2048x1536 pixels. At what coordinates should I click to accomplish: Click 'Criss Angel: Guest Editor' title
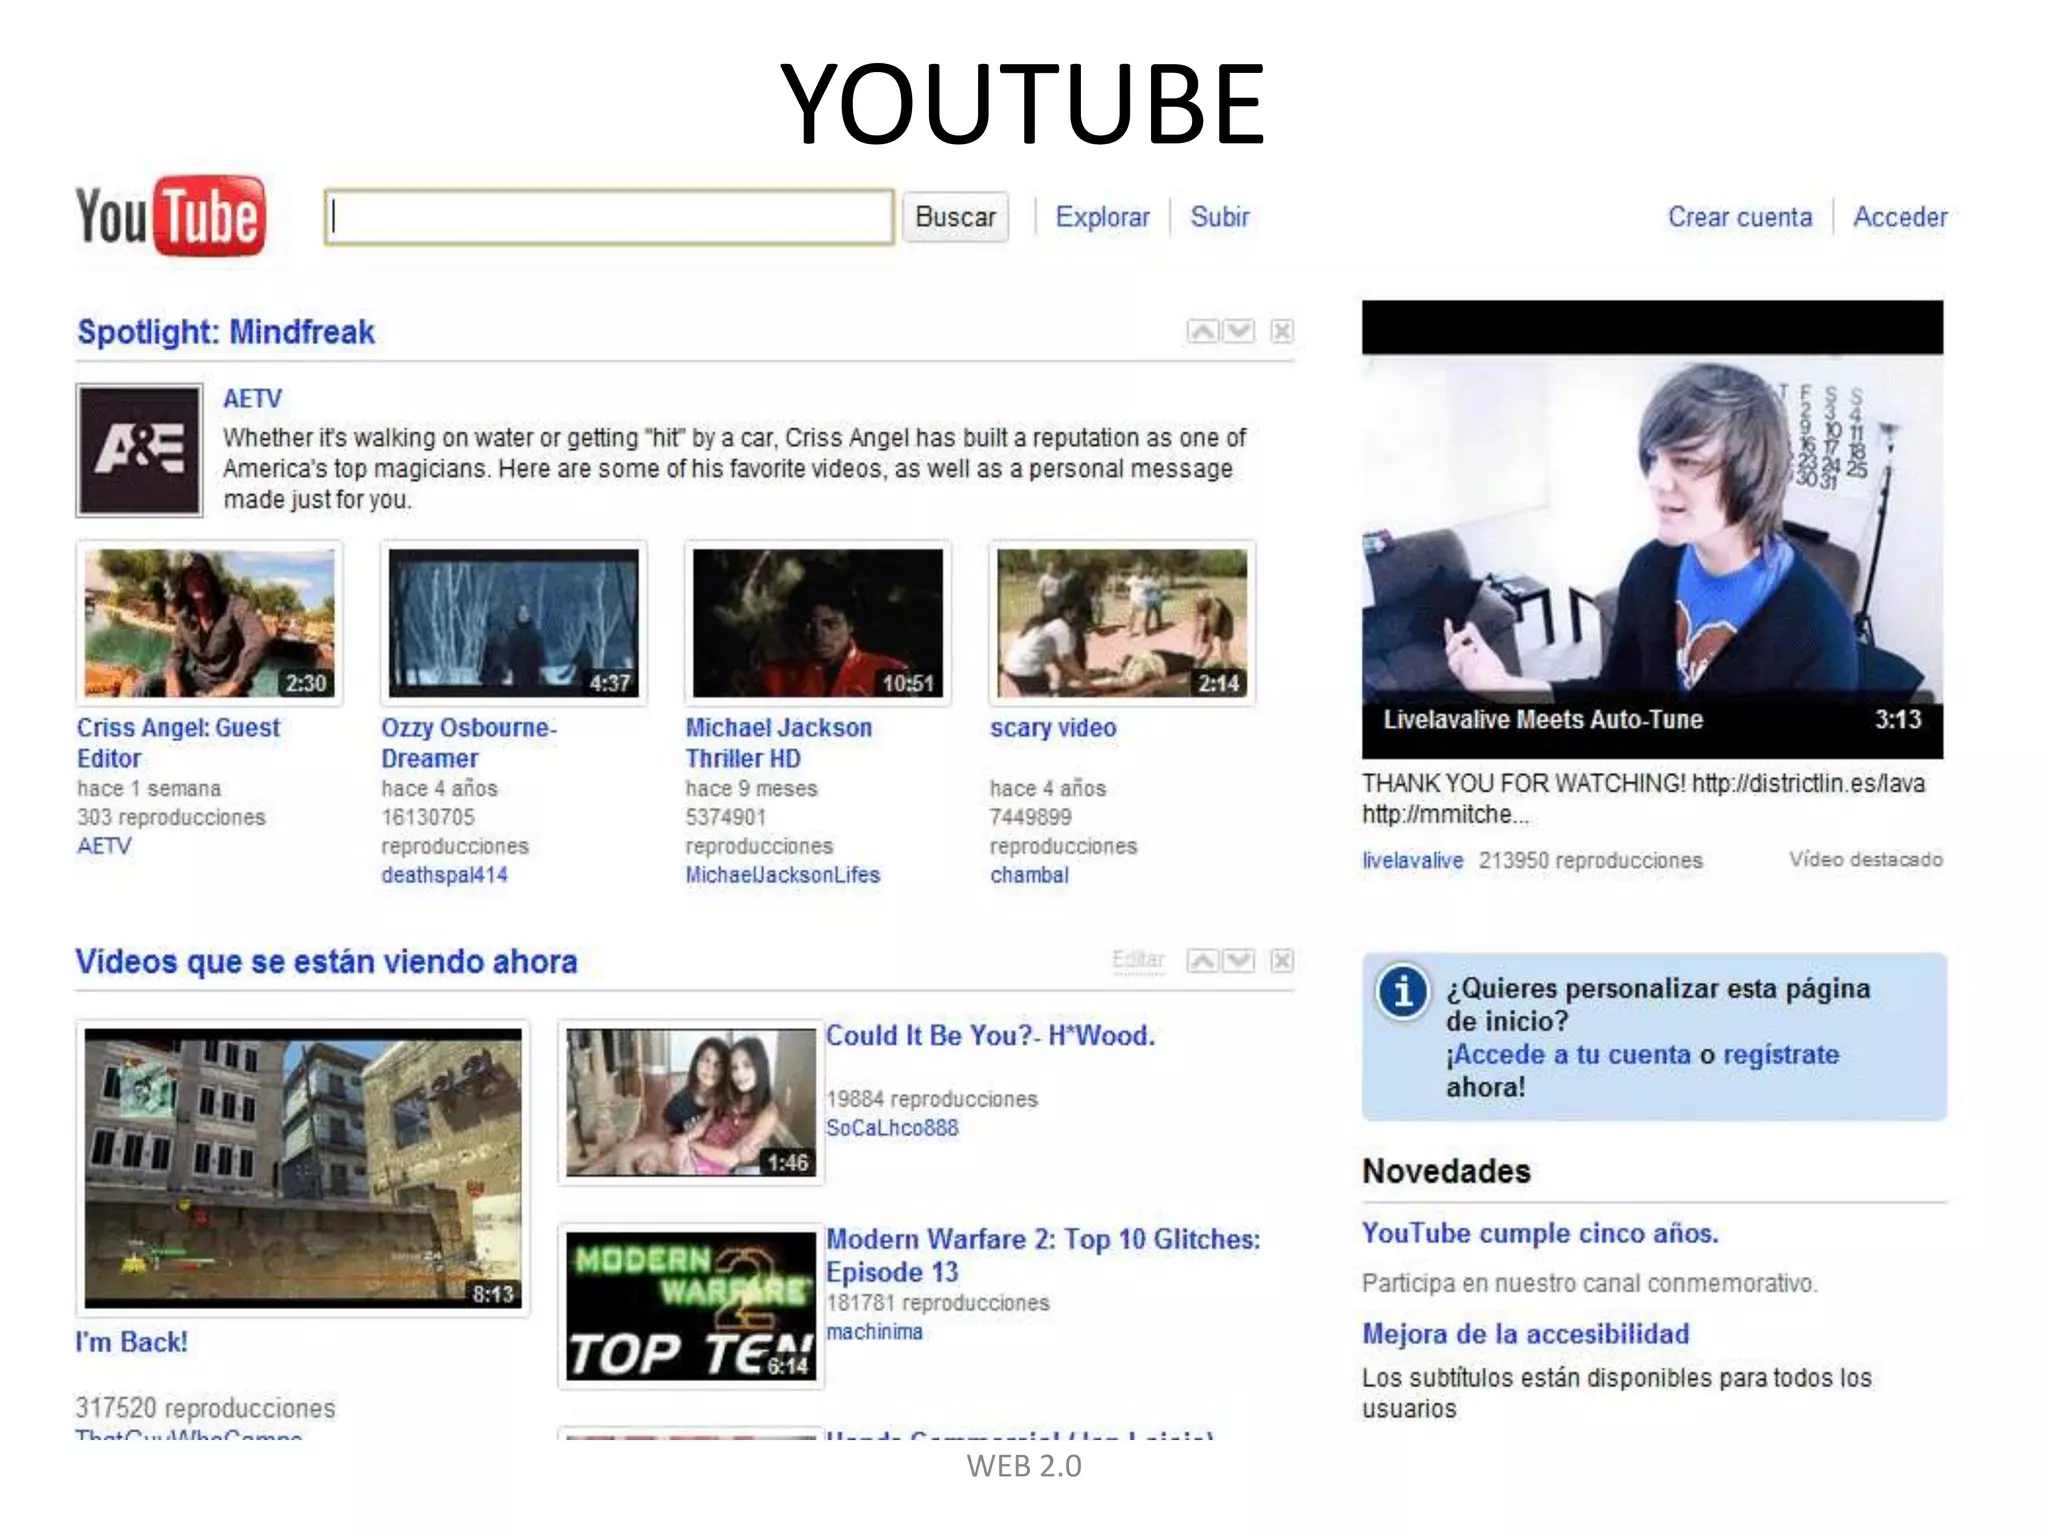pos(178,743)
